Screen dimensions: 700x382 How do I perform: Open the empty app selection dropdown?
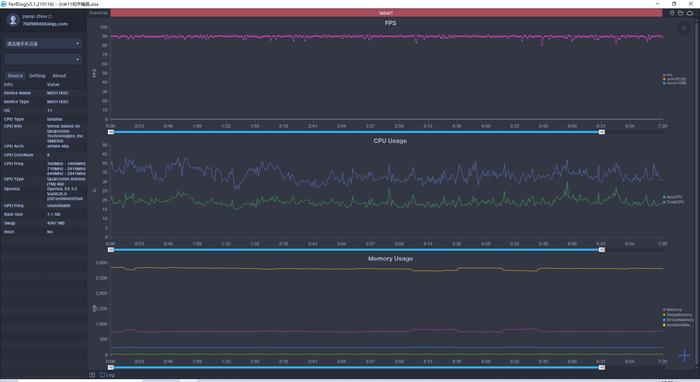[43, 59]
